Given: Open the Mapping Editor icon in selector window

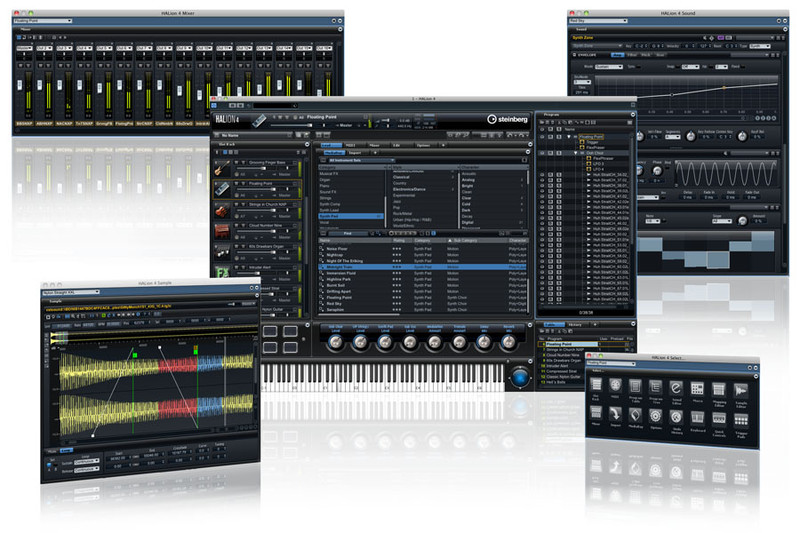Looking at the screenshot, I should (x=719, y=389).
